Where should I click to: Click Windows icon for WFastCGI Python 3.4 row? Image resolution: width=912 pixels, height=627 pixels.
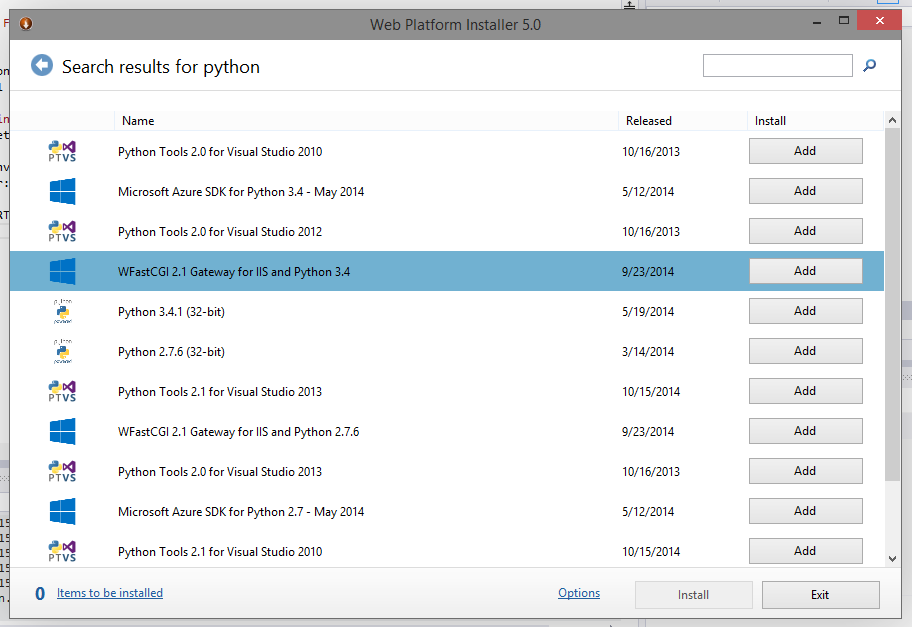62,272
